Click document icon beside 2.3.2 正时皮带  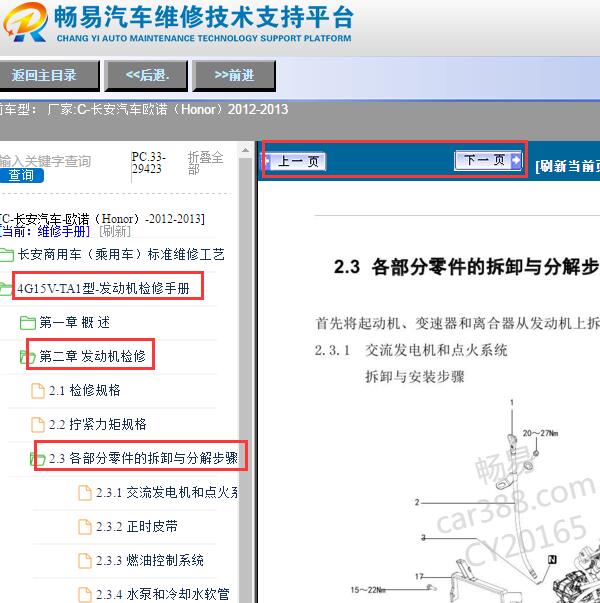(x=85, y=526)
